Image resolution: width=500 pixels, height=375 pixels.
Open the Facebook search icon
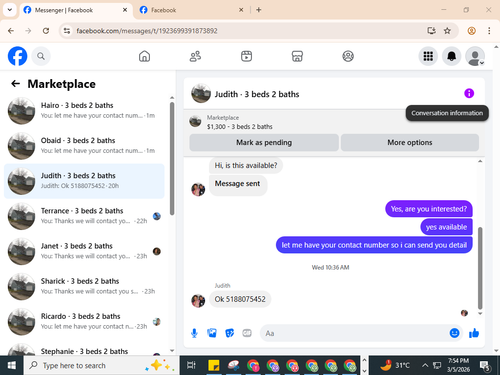(x=41, y=56)
